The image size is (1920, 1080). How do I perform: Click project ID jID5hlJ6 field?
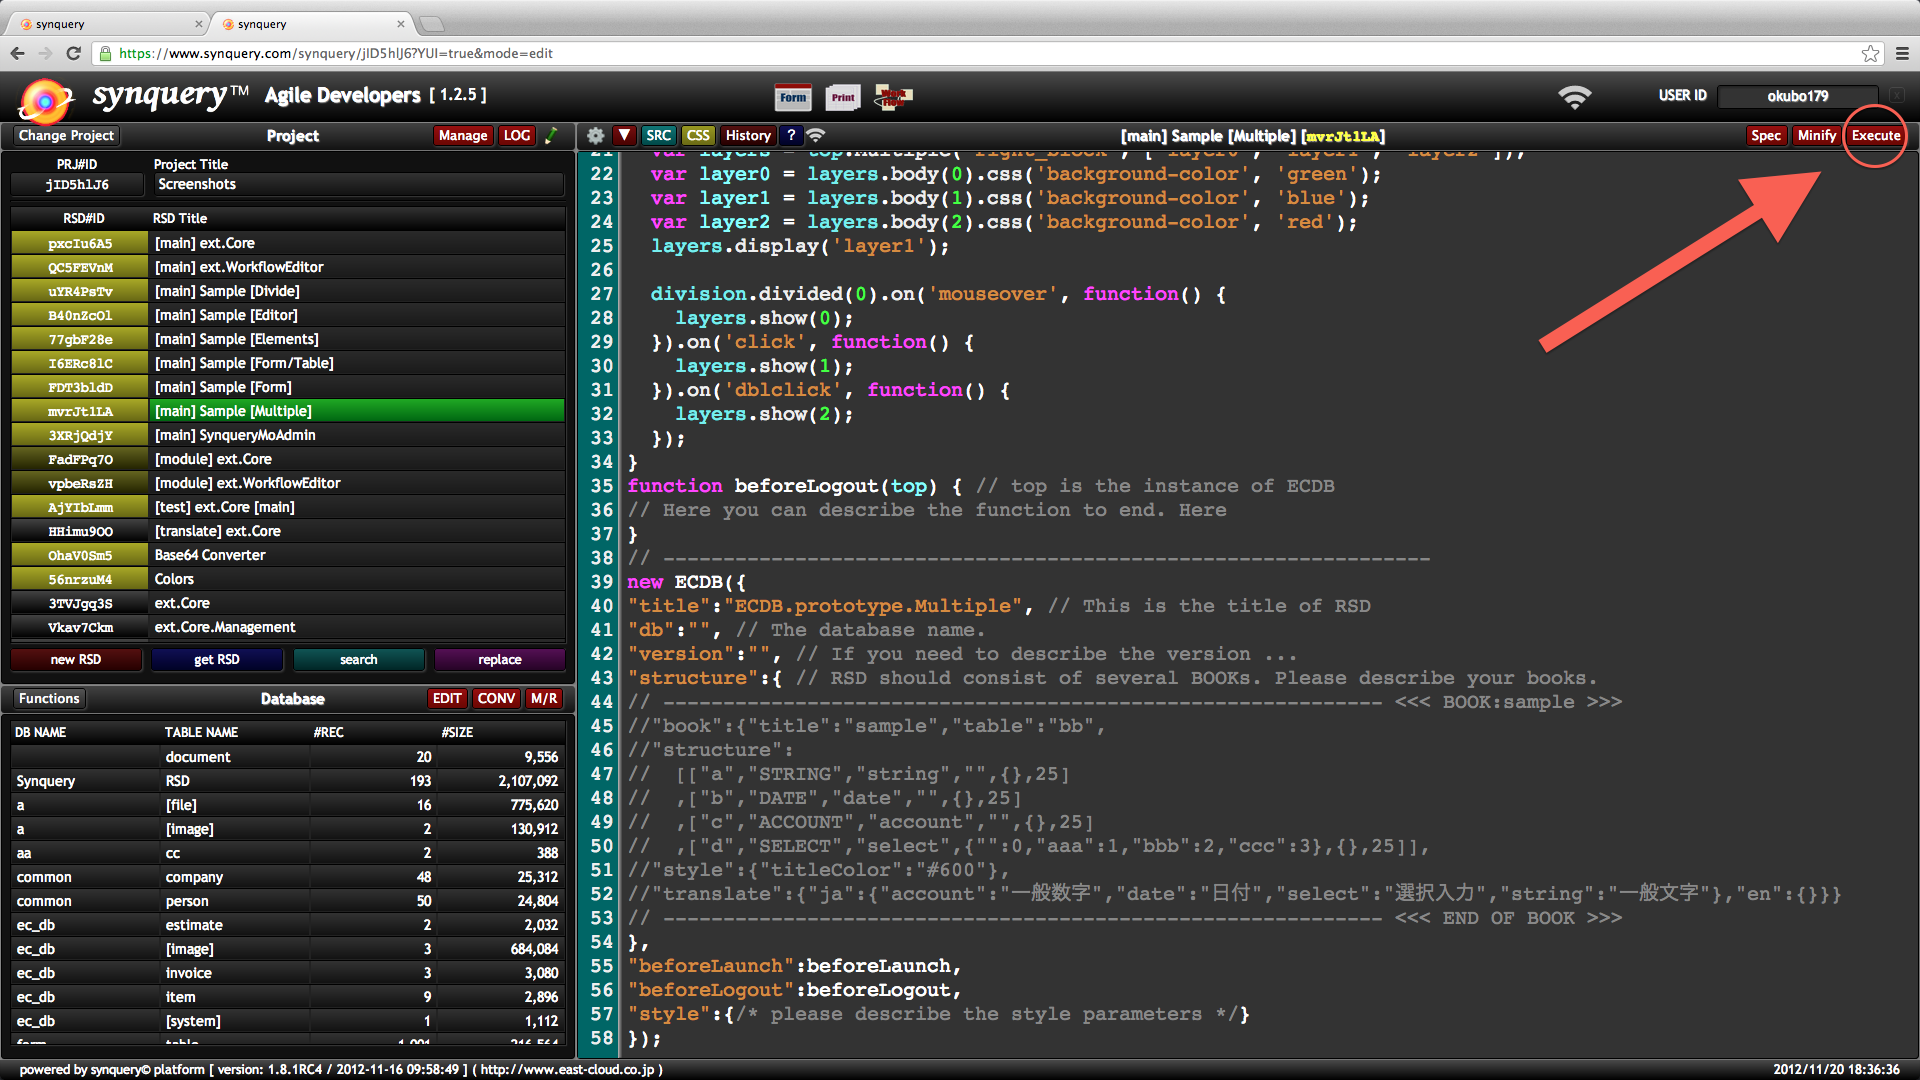[77, 184]
